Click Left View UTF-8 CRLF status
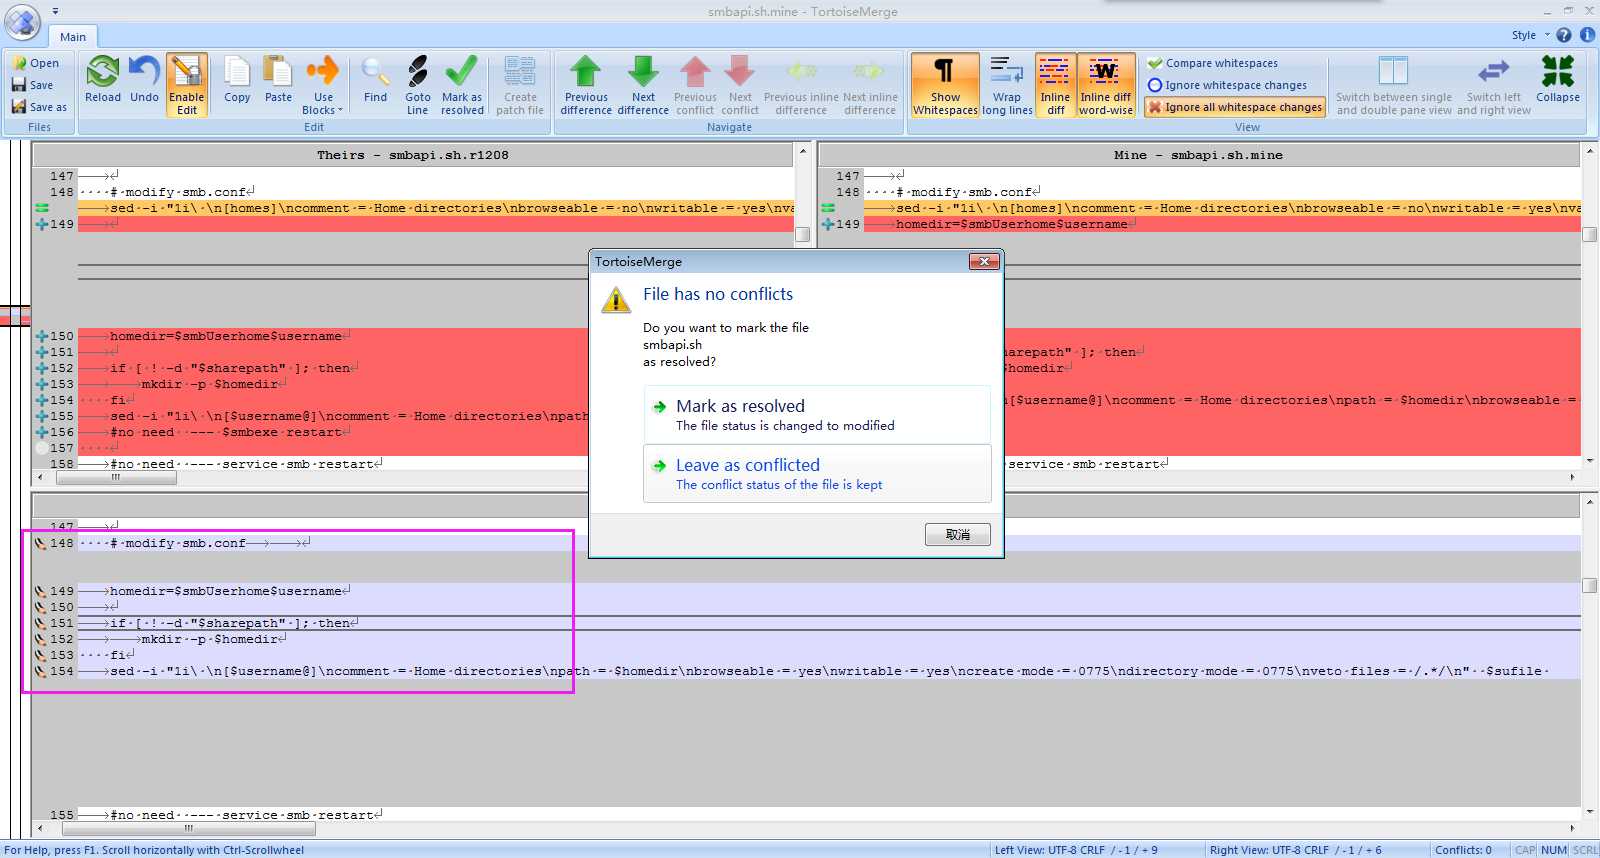The image size is (1600, 858). (x=1076, y=850)
